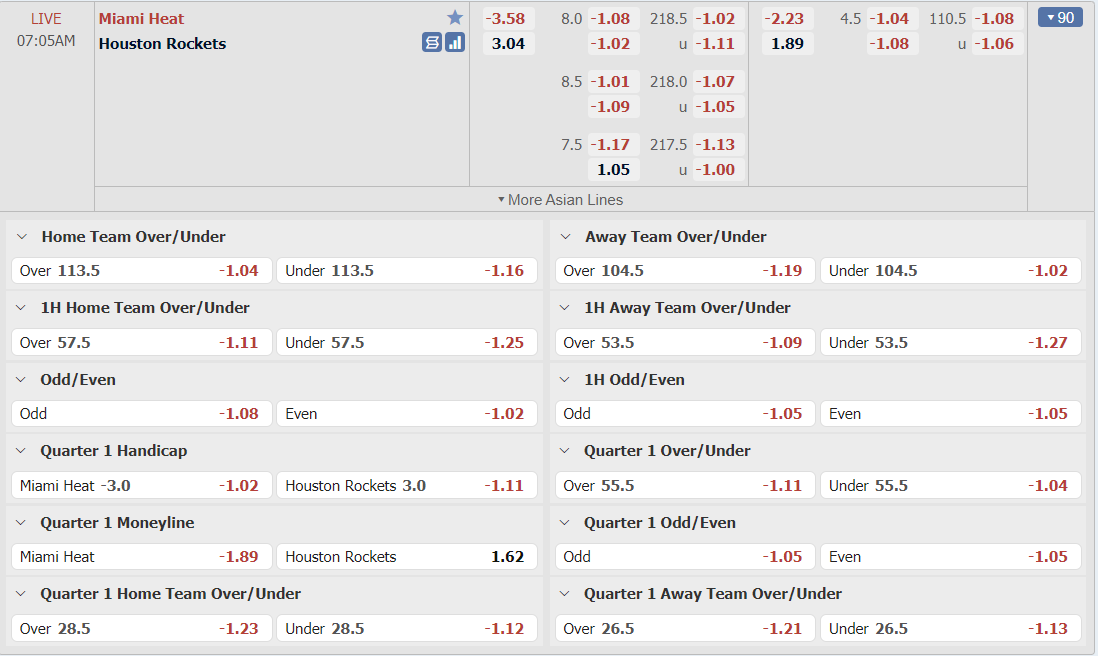This screenshot has width=1098, height=656.
Task: Pick first-half Under 110.5 at -1.06
Action: 998,43
